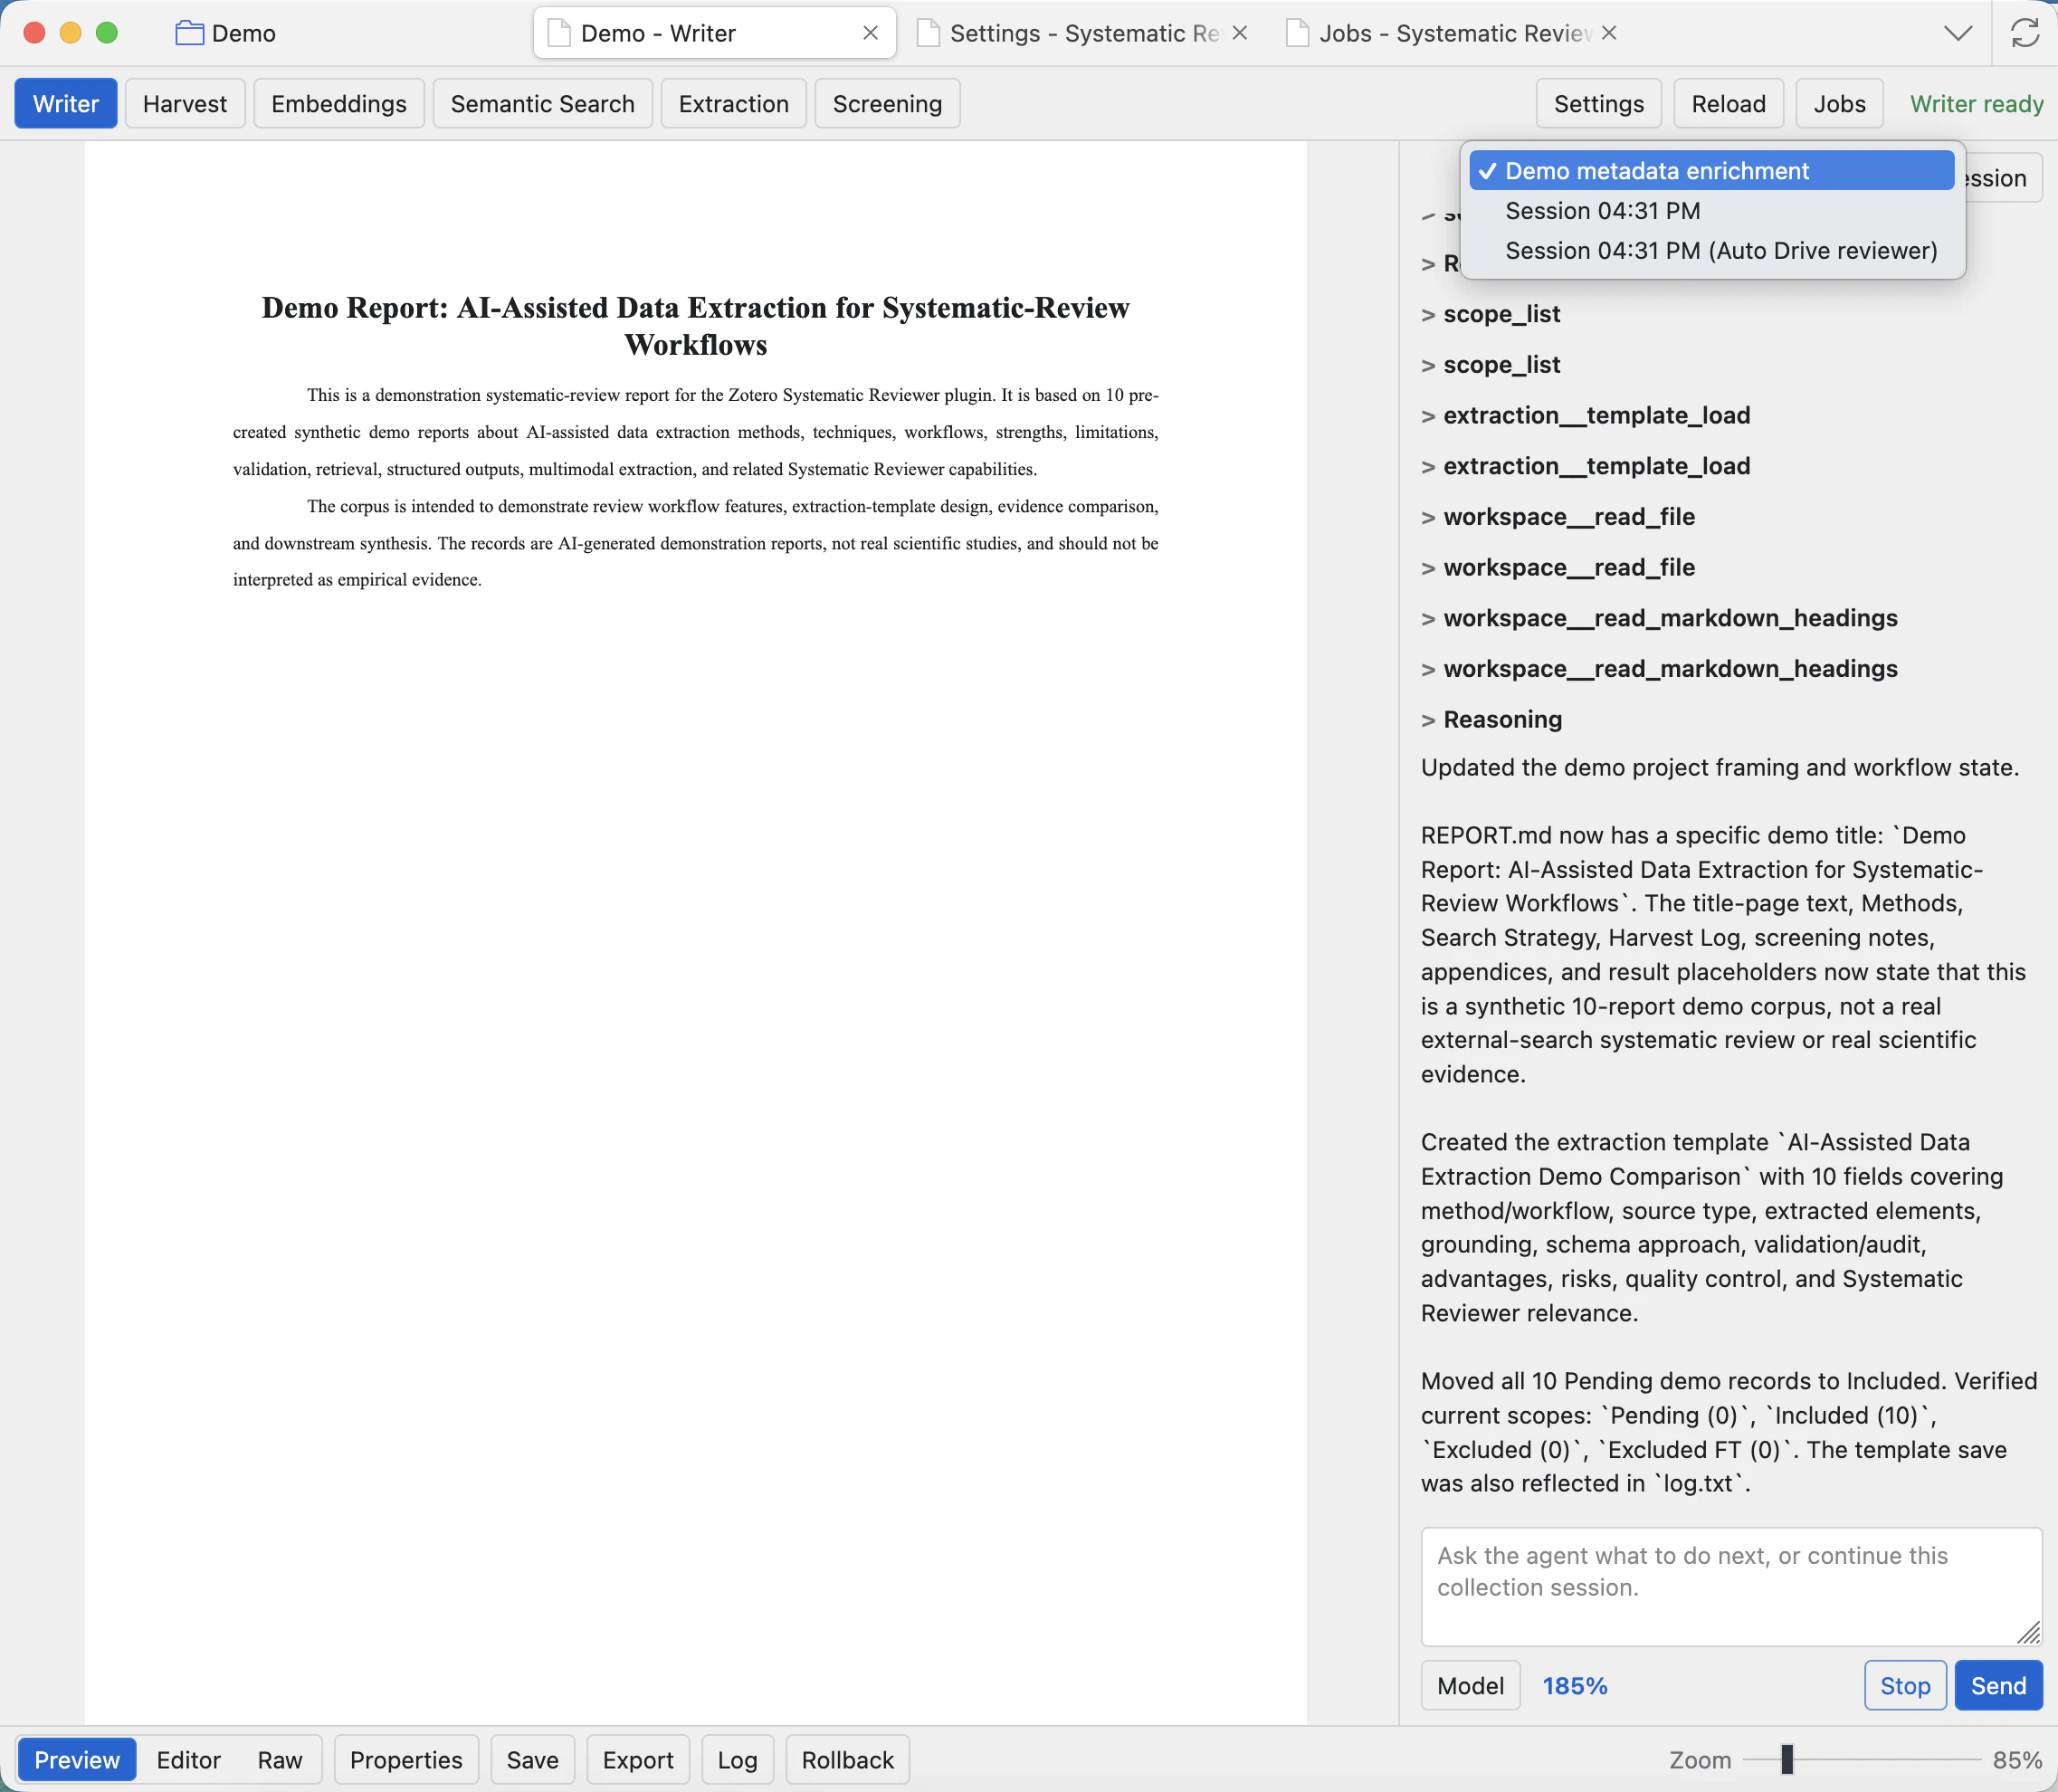Click the macOS yellow minimize window button

click(x=71, y=33)
